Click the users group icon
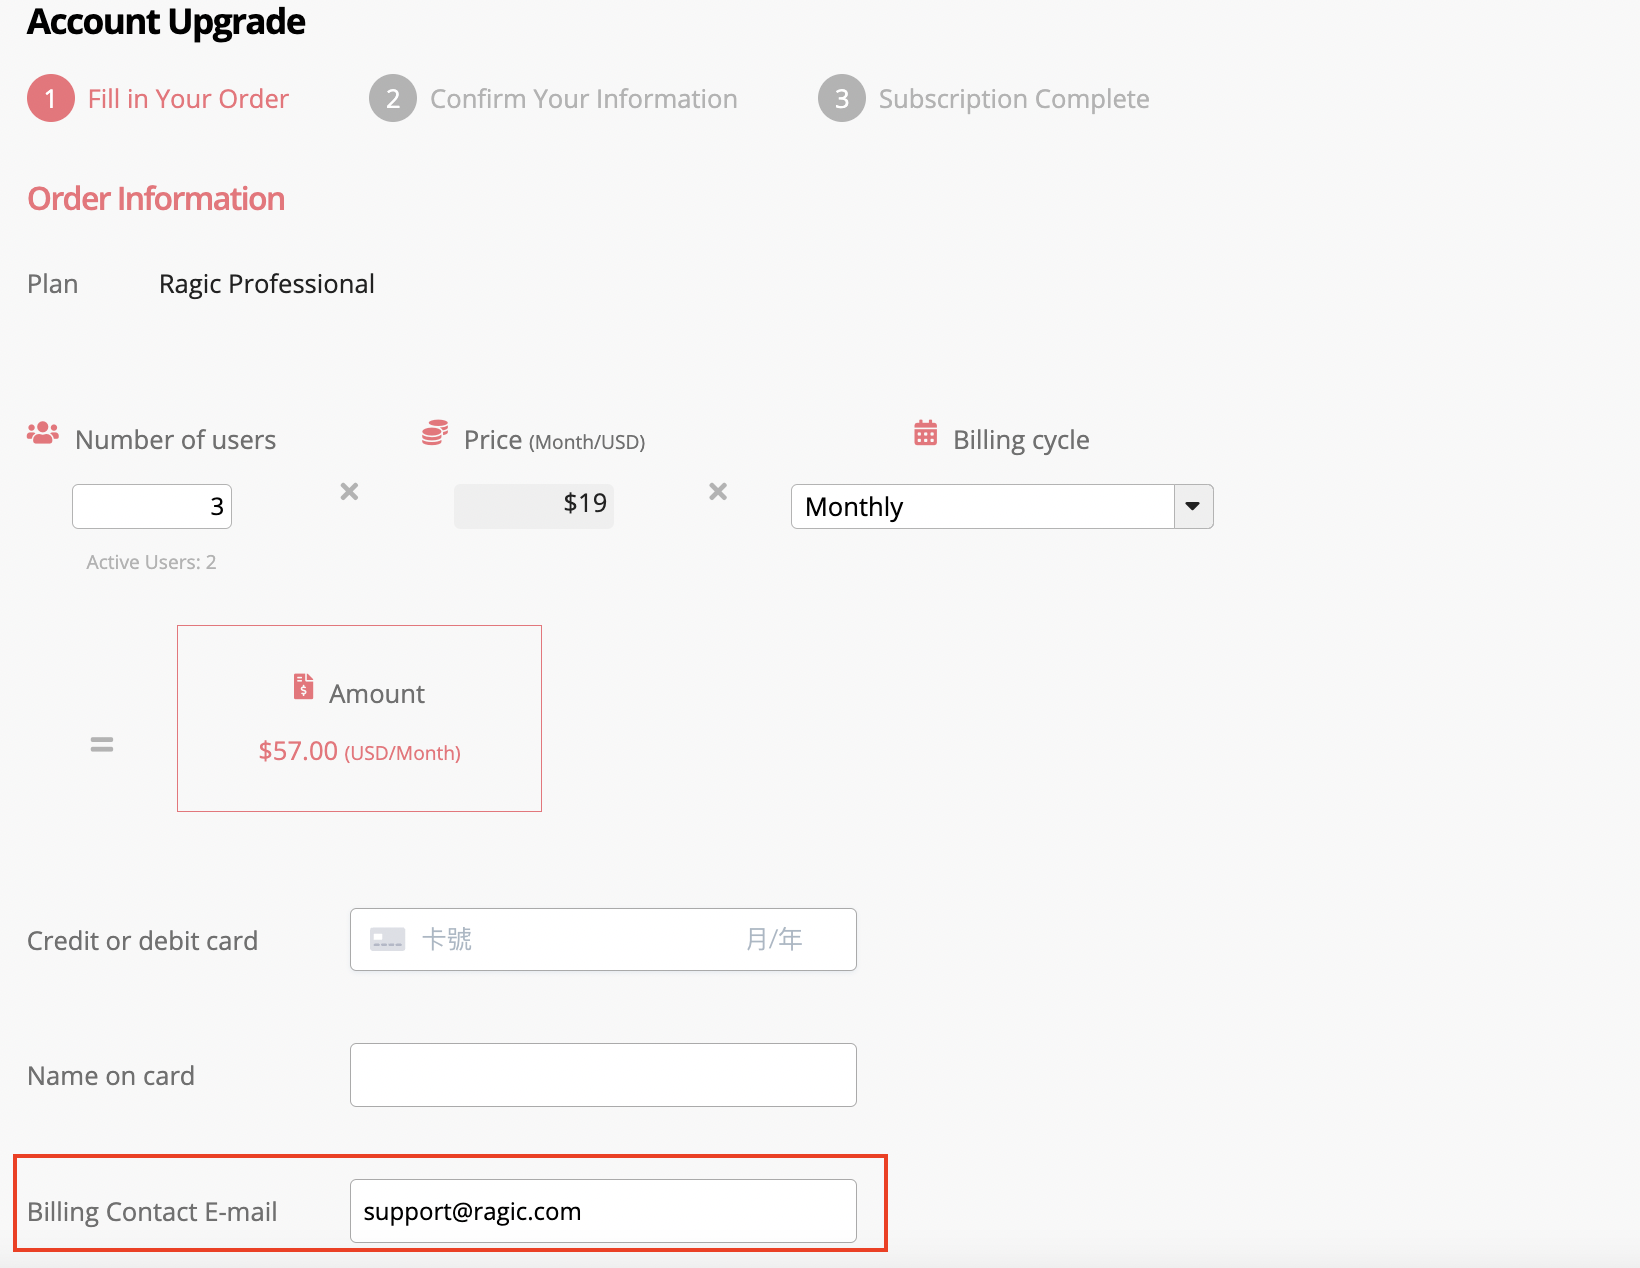This screenshot has height=1268, width=1640. [42, 433]
